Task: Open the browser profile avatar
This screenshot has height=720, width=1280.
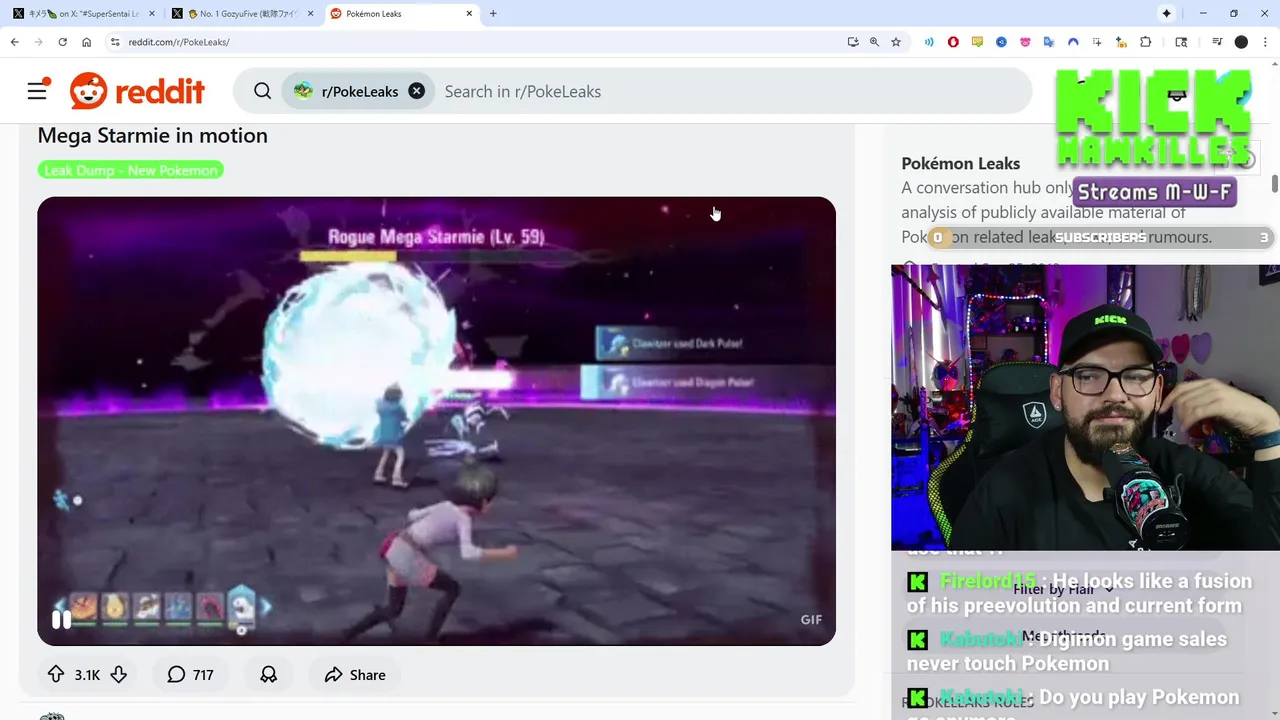Action: point(1241,42)
